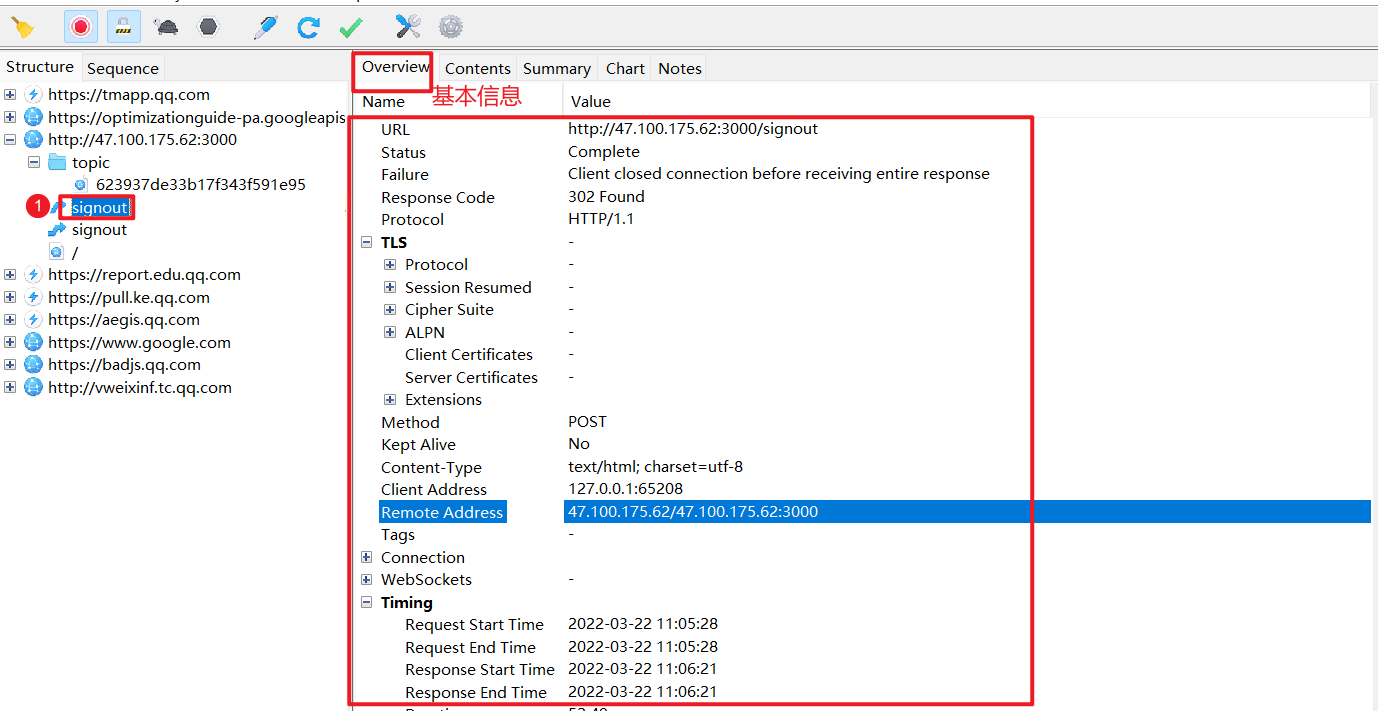Viewport: 1378px width, 711px height.
Task: Expand the ALPN row
Action: (390, 332)
